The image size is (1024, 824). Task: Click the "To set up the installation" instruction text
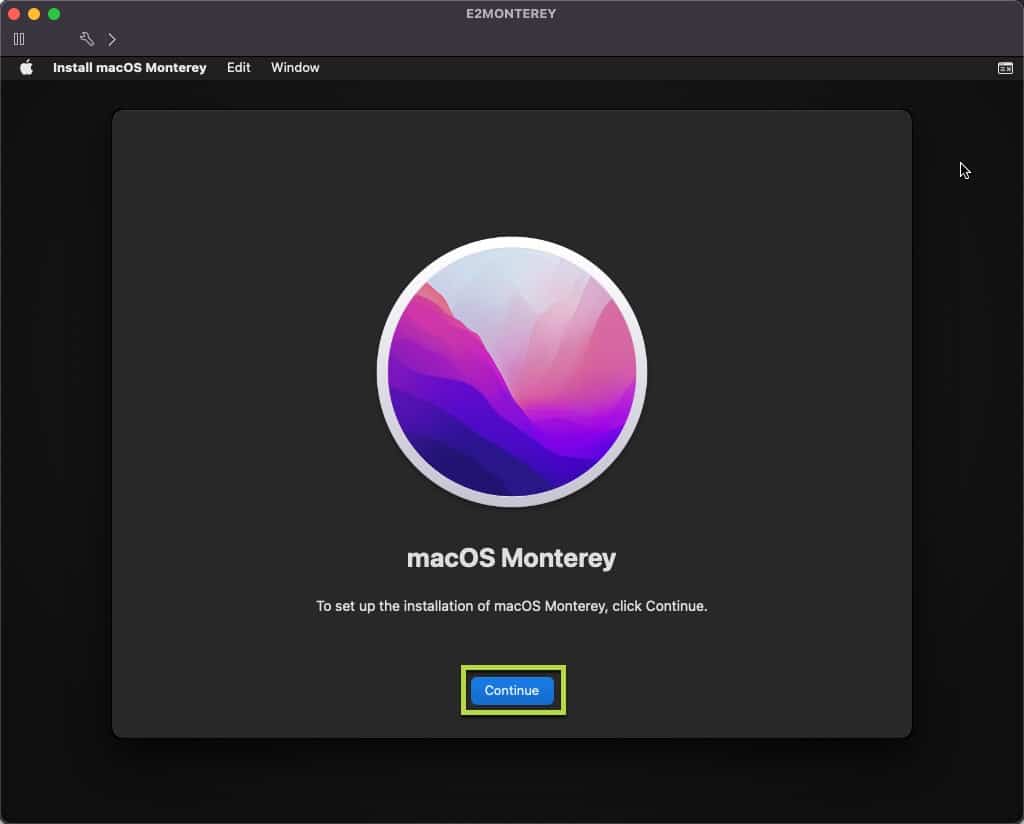(x=511, y=607)
